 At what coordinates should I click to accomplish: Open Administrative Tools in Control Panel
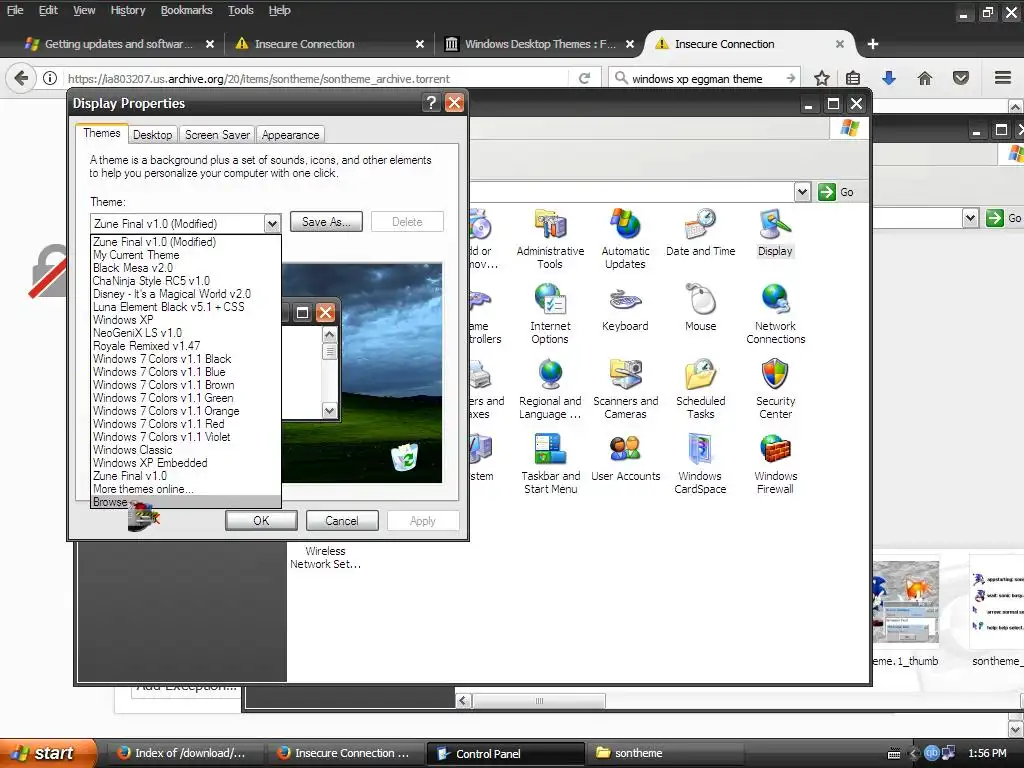coord(550,239)
